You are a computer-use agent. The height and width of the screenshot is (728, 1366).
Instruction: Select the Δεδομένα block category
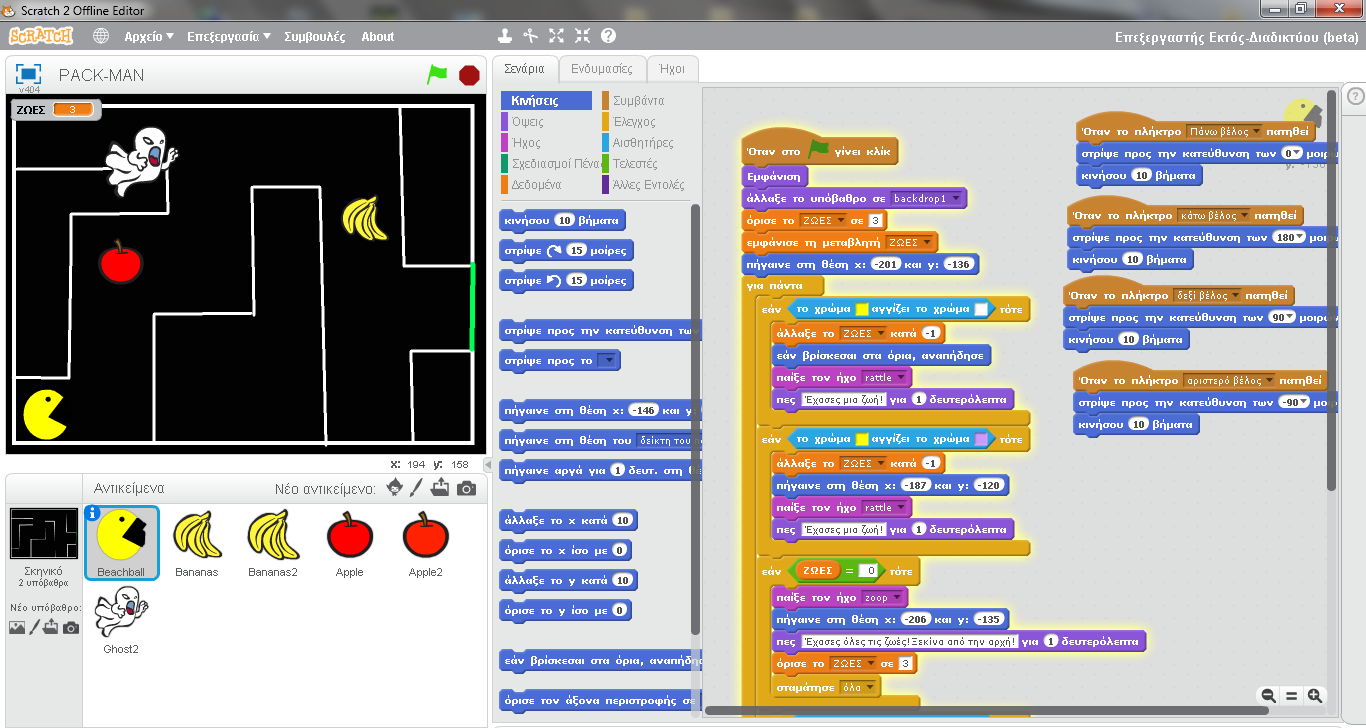(545, 185)
